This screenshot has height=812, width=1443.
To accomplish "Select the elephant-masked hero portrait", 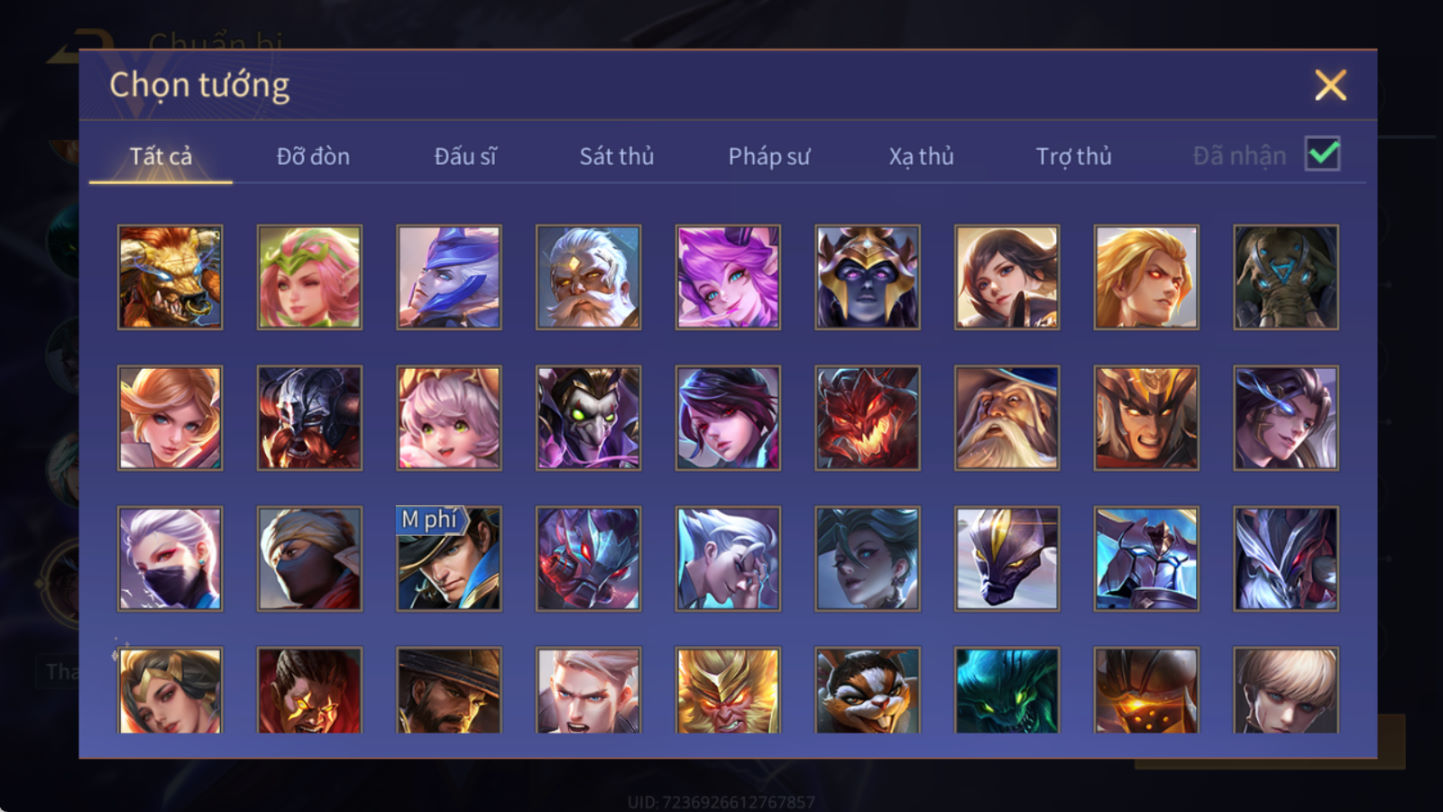I will coord(1286,277).
